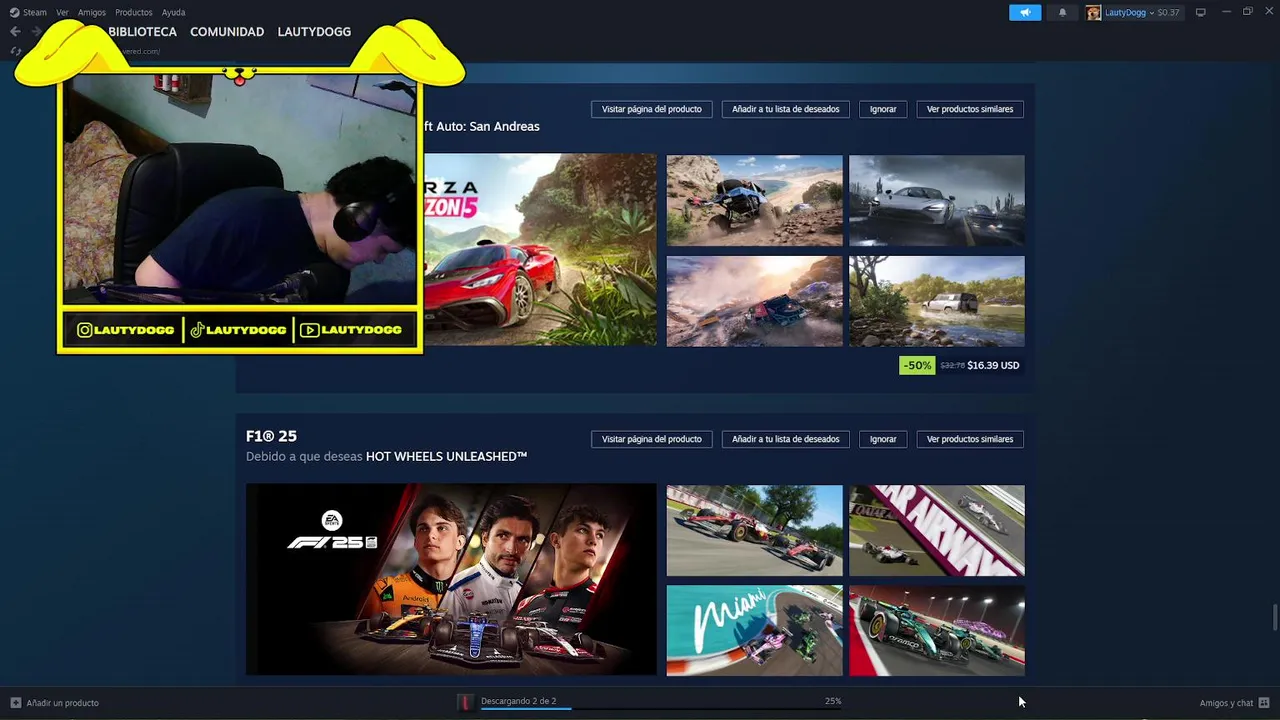View Forza white supercar screenshot

pos(937,200)
